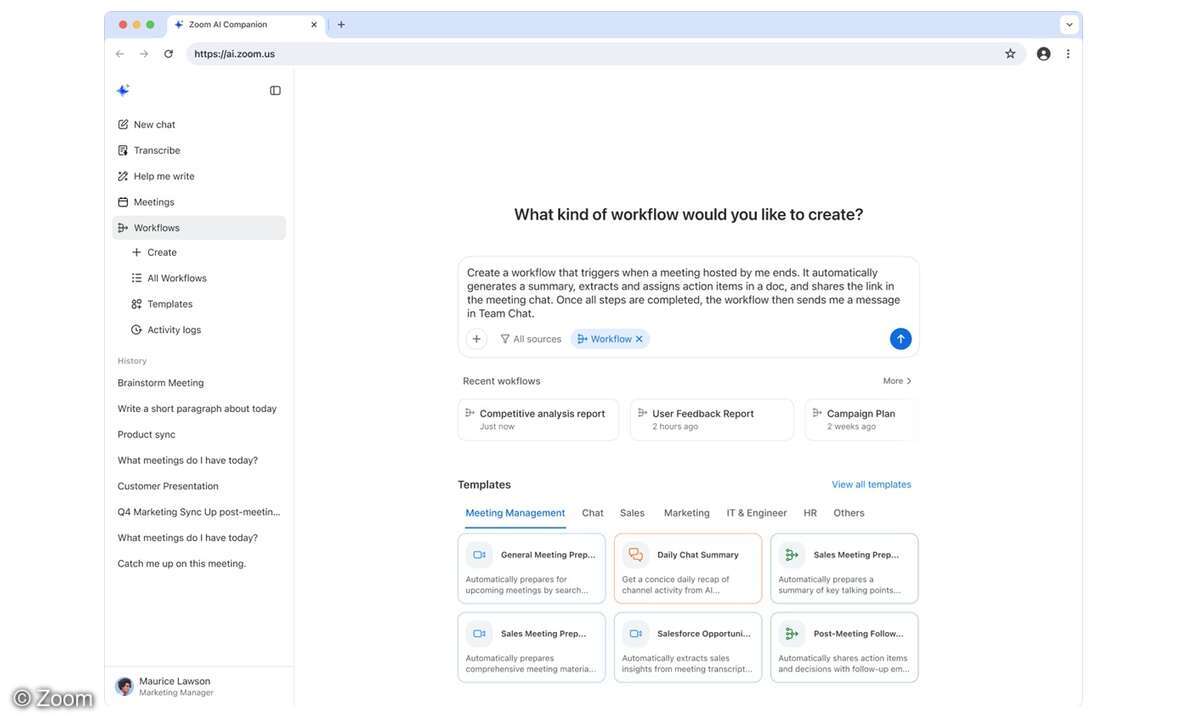The width and height of the screenshot is (1200, 720).
Task: Collapse the sidebar using panel icon
Action: point(275,90)
